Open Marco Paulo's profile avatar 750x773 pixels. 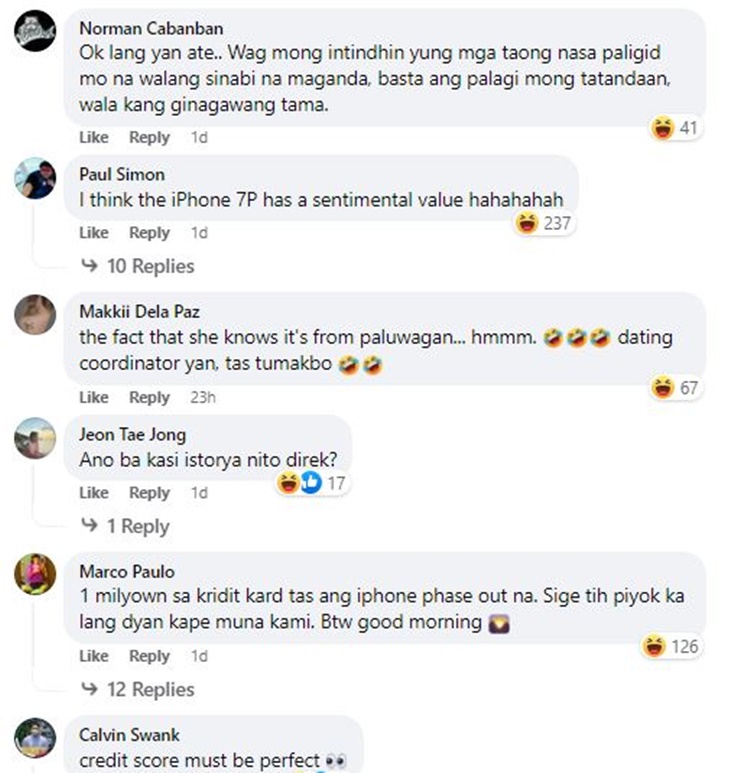tap(35, 574)
